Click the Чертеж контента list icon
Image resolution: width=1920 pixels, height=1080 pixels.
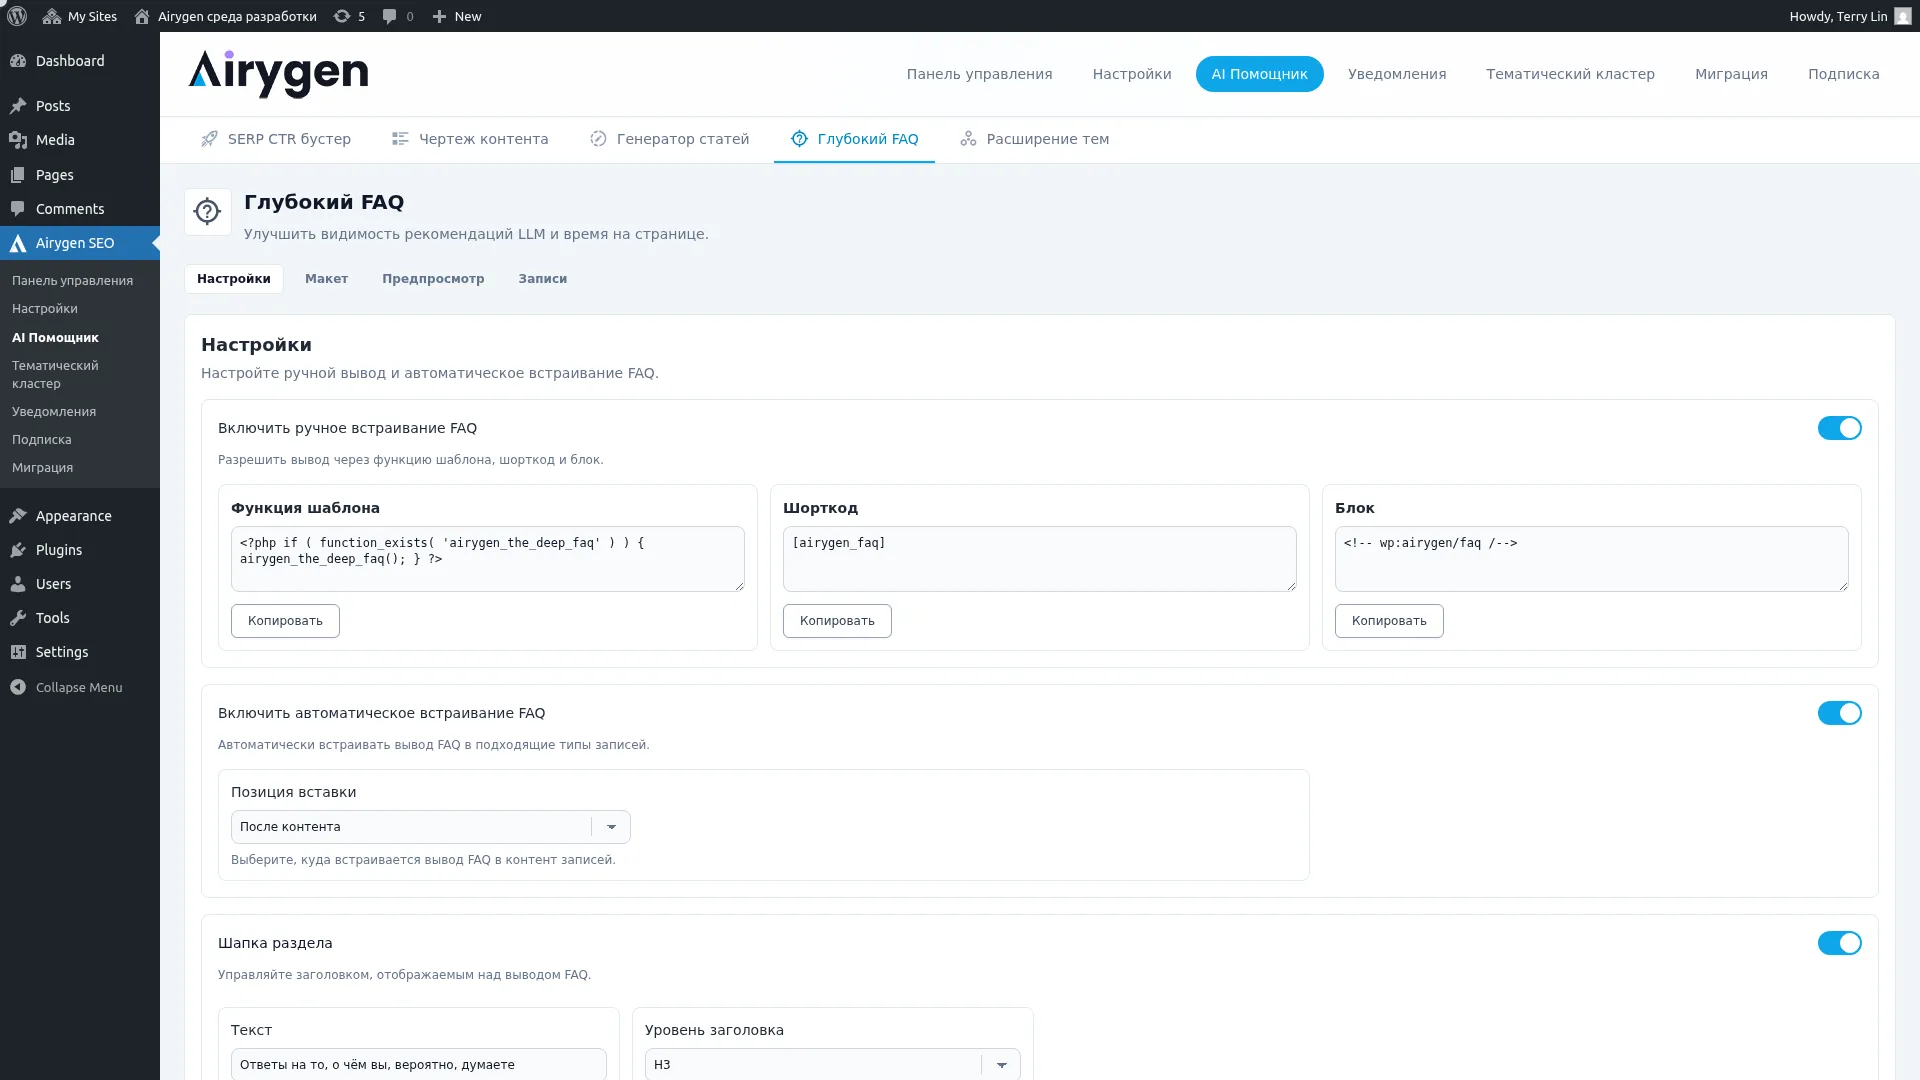point(400,139)
